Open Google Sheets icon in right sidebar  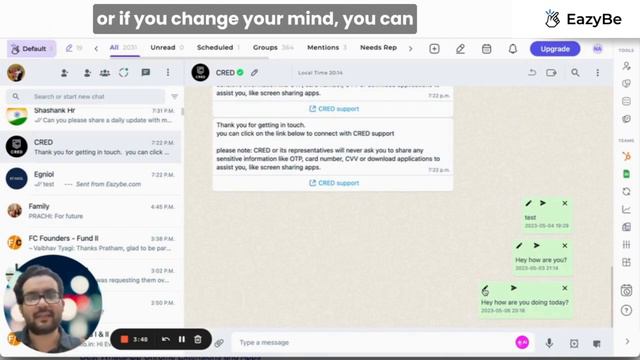pos(627,174)
